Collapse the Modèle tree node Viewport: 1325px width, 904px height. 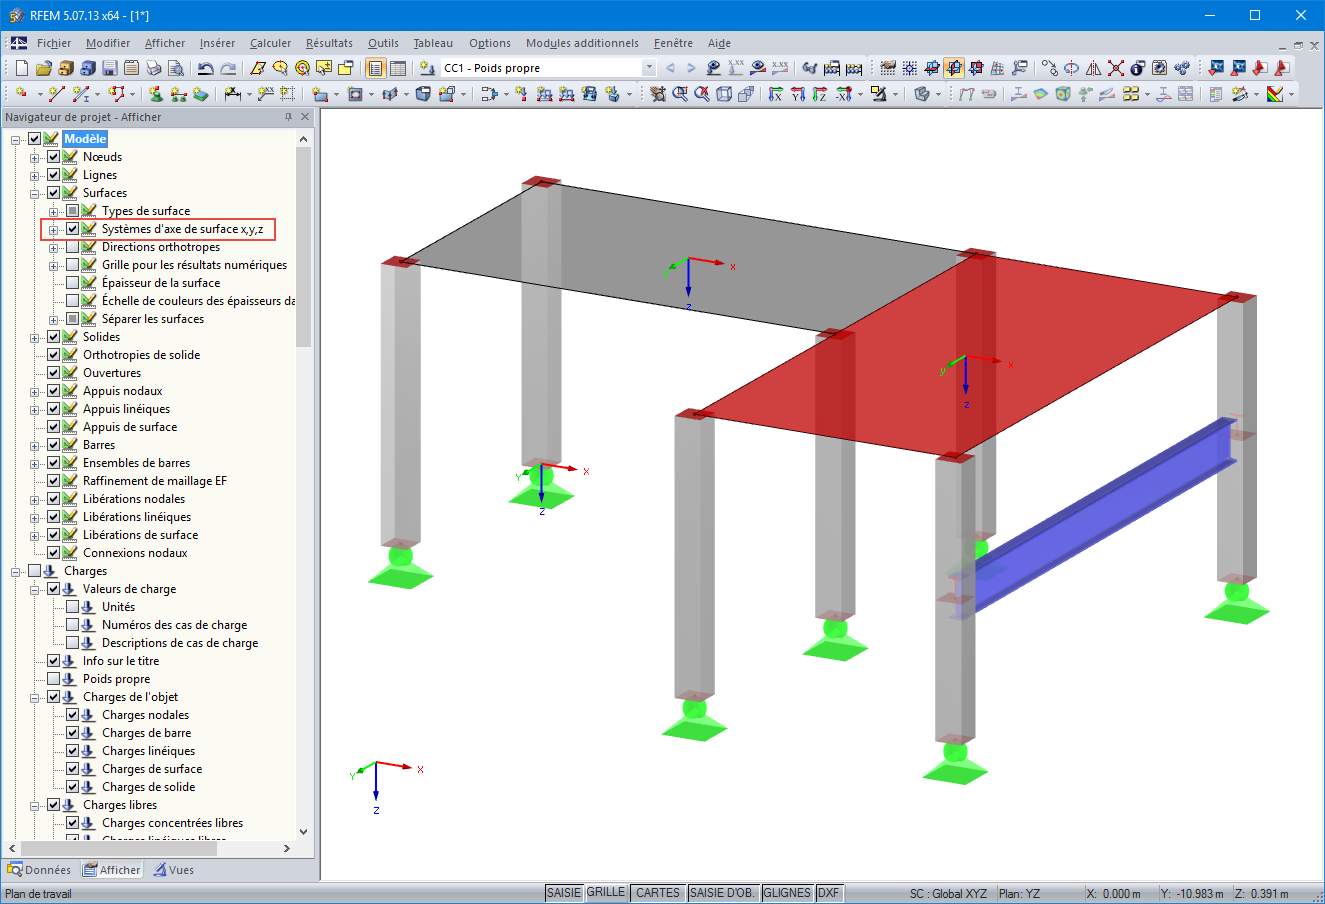[x=16, y=139]
